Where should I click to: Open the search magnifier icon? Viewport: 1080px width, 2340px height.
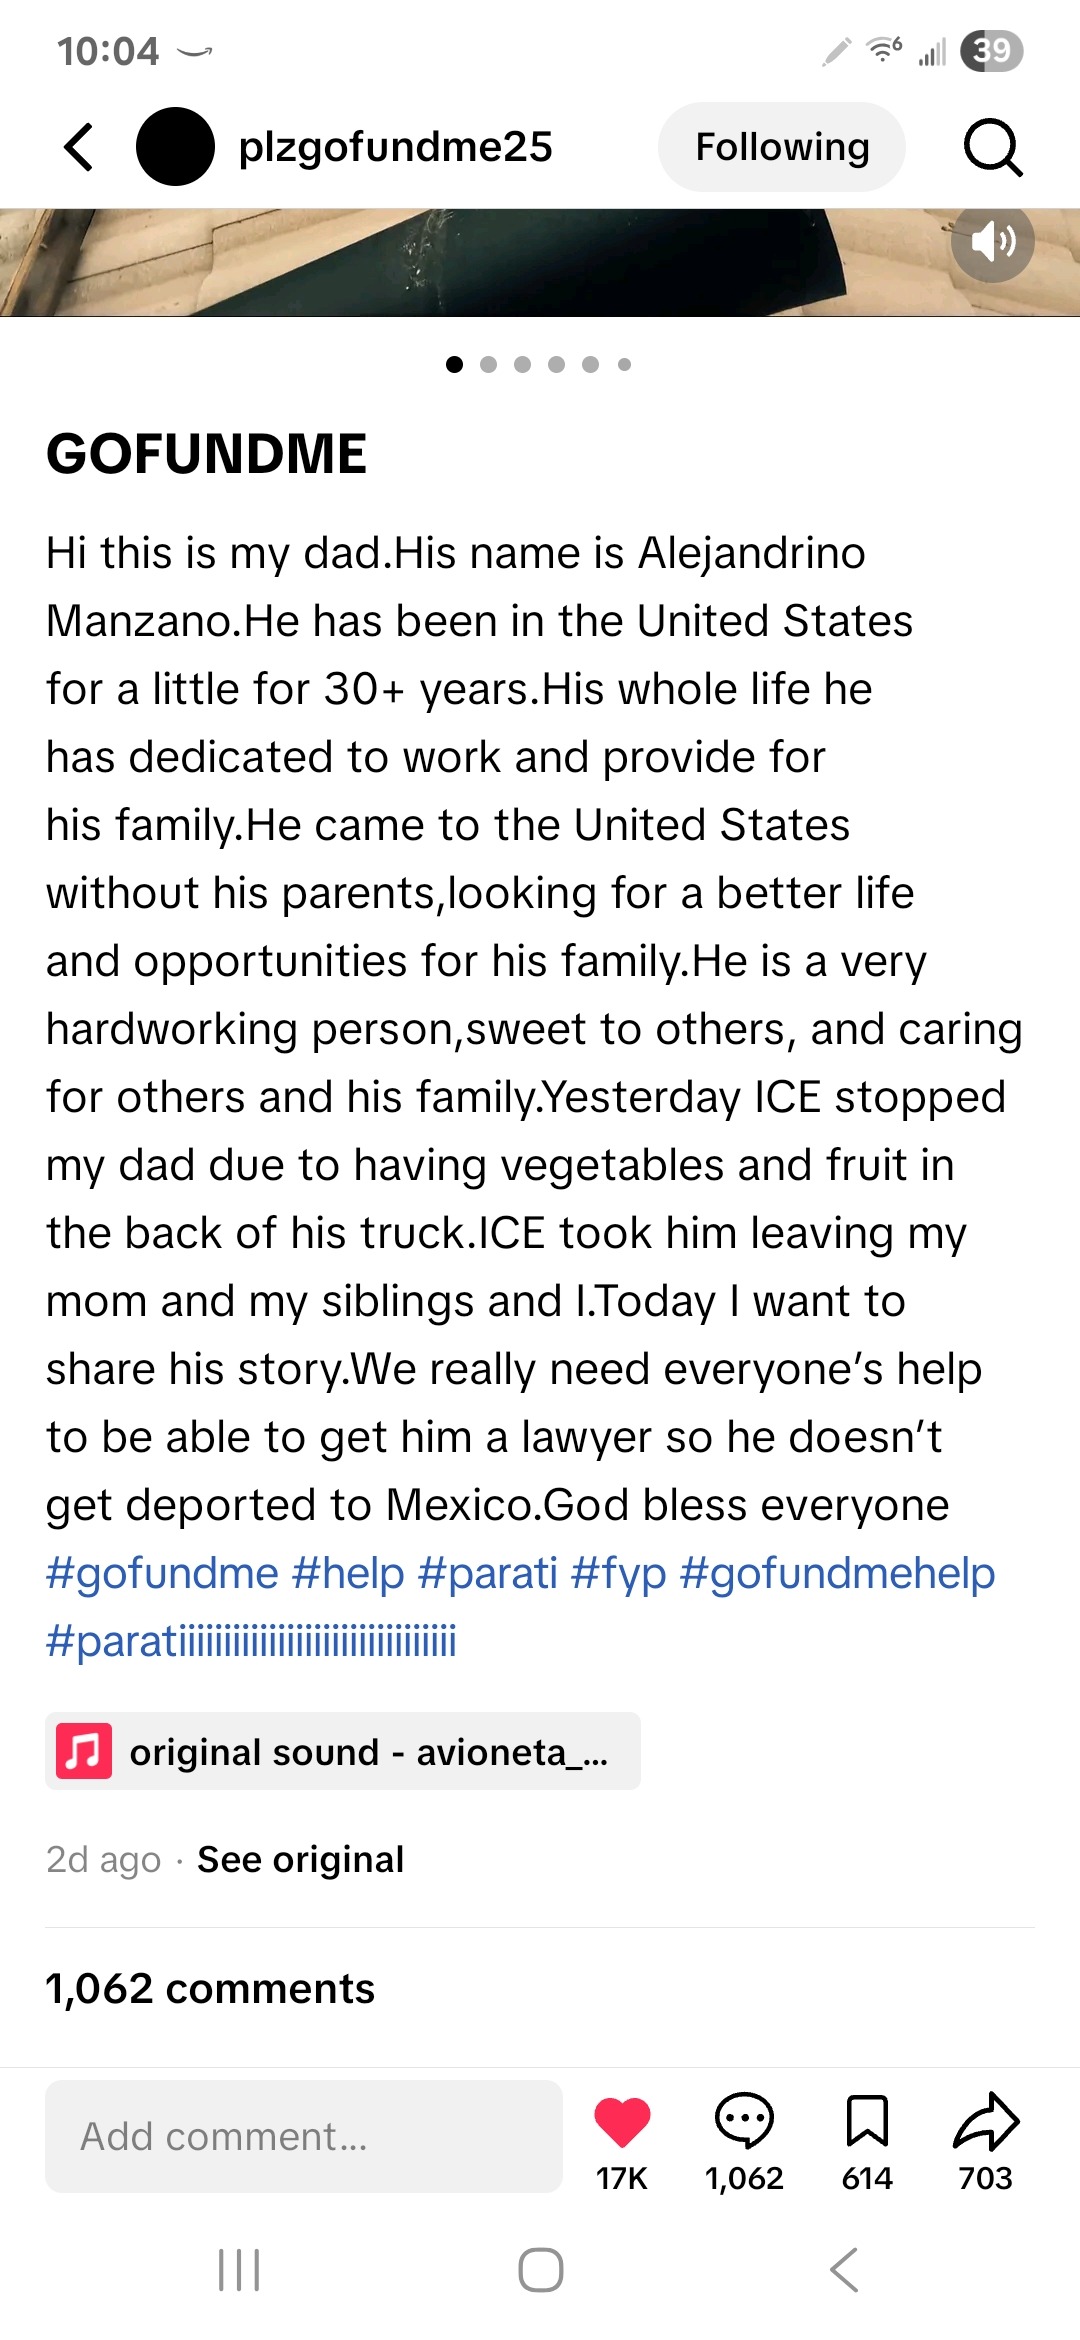click(x=992, y=147)
